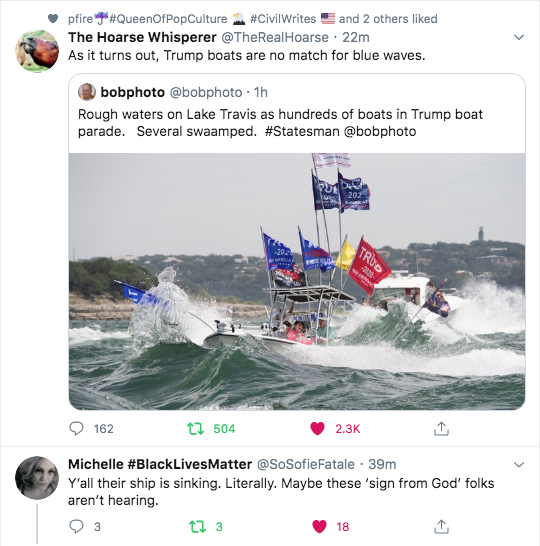
Task: View bobphoto's small profile picture
Action: [x=87, y=92]
